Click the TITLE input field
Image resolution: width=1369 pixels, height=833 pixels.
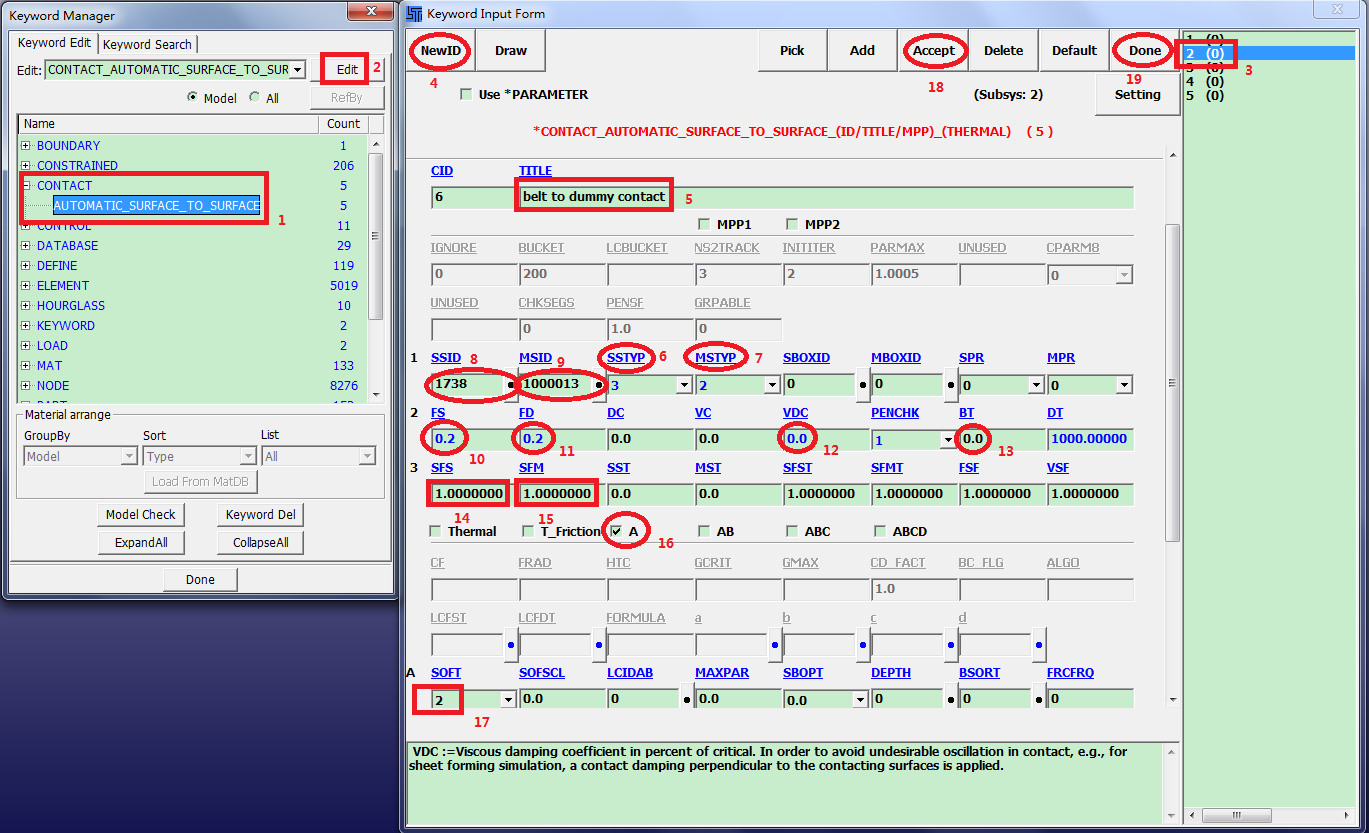[x=825, y=197]
